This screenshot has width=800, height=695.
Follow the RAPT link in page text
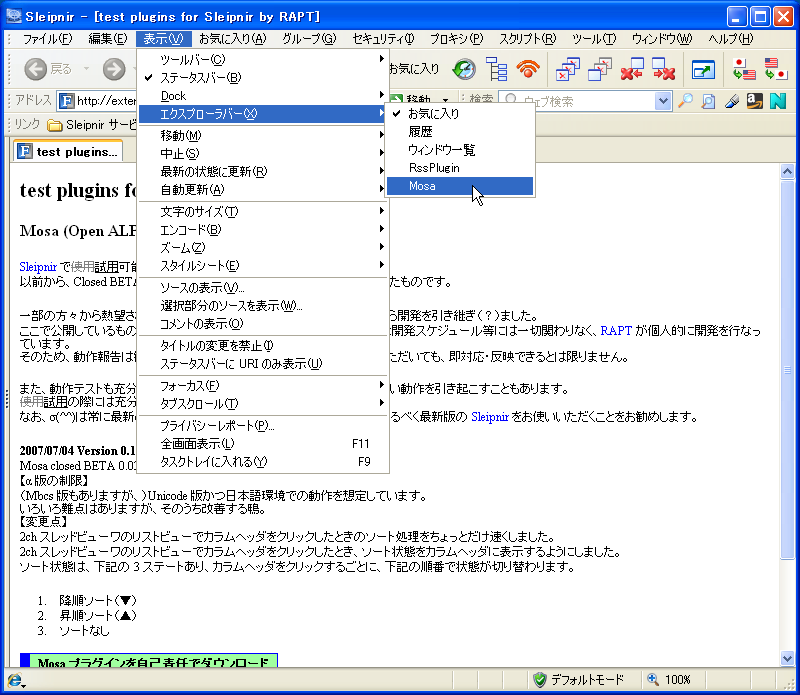616,331
